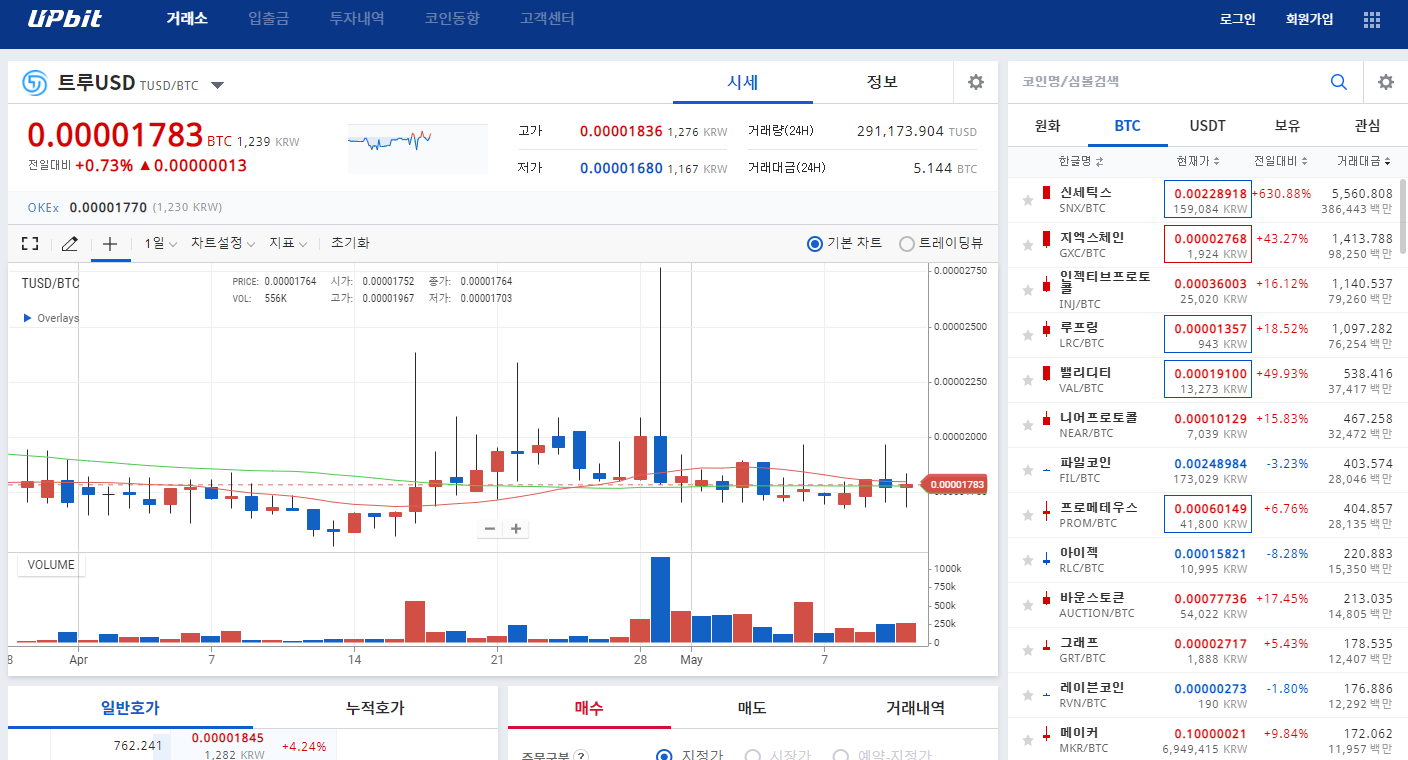Sort coin list by 한글명 column
The height and width of the screenshot is (760, 1408).
(x=1081, y=161)
